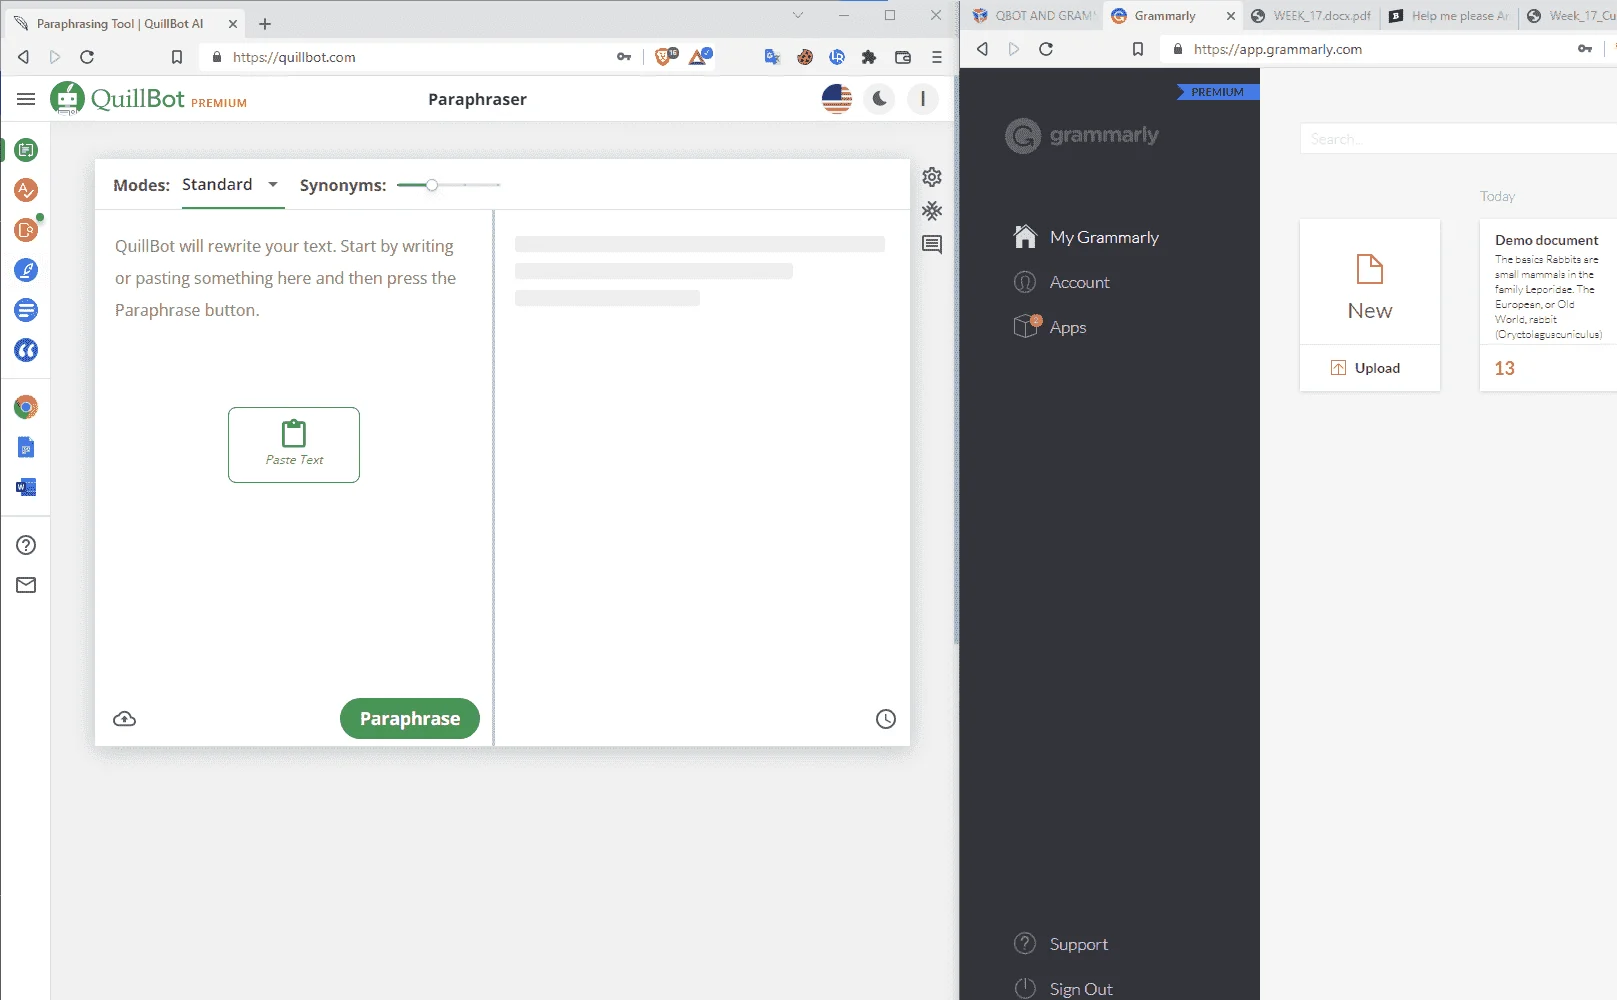The width and height of the screenshot is (1617, 1000).
Task: Open Account in Grammarly sidebar
Action: 1062,282
